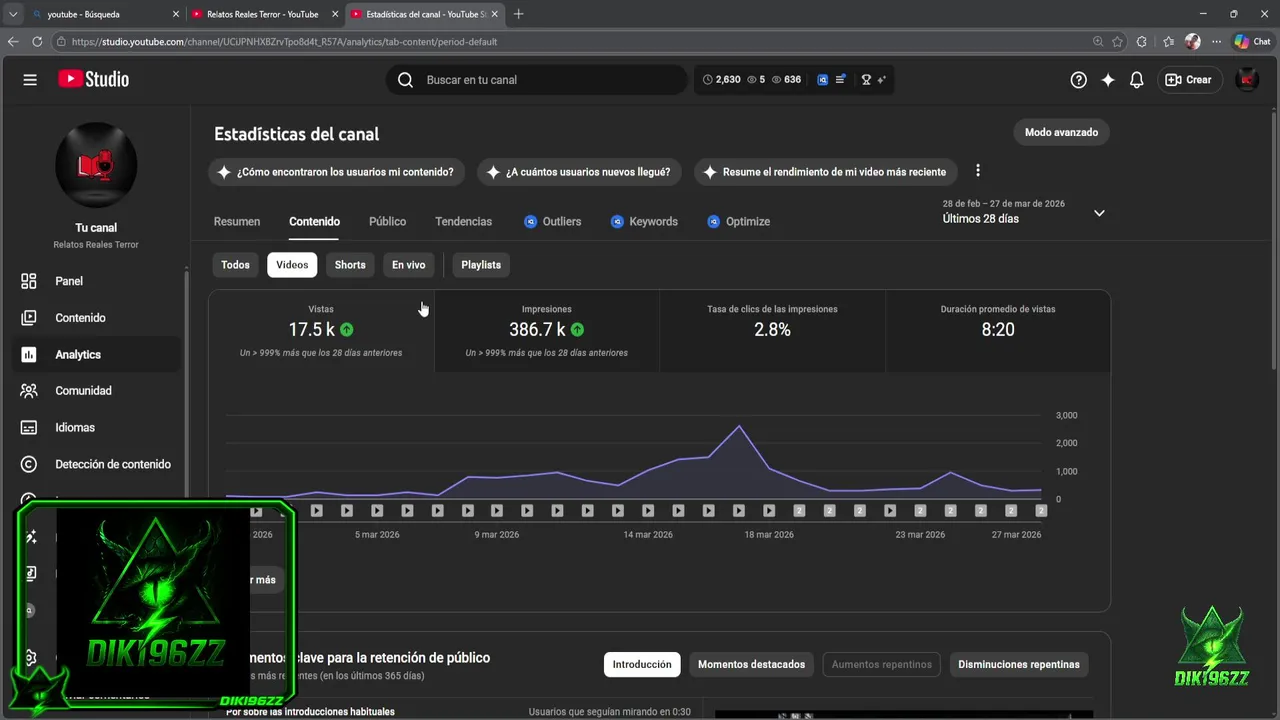Reload the page with refresh icon
This screenshot has width=1280, height=720.
point(37,42)
